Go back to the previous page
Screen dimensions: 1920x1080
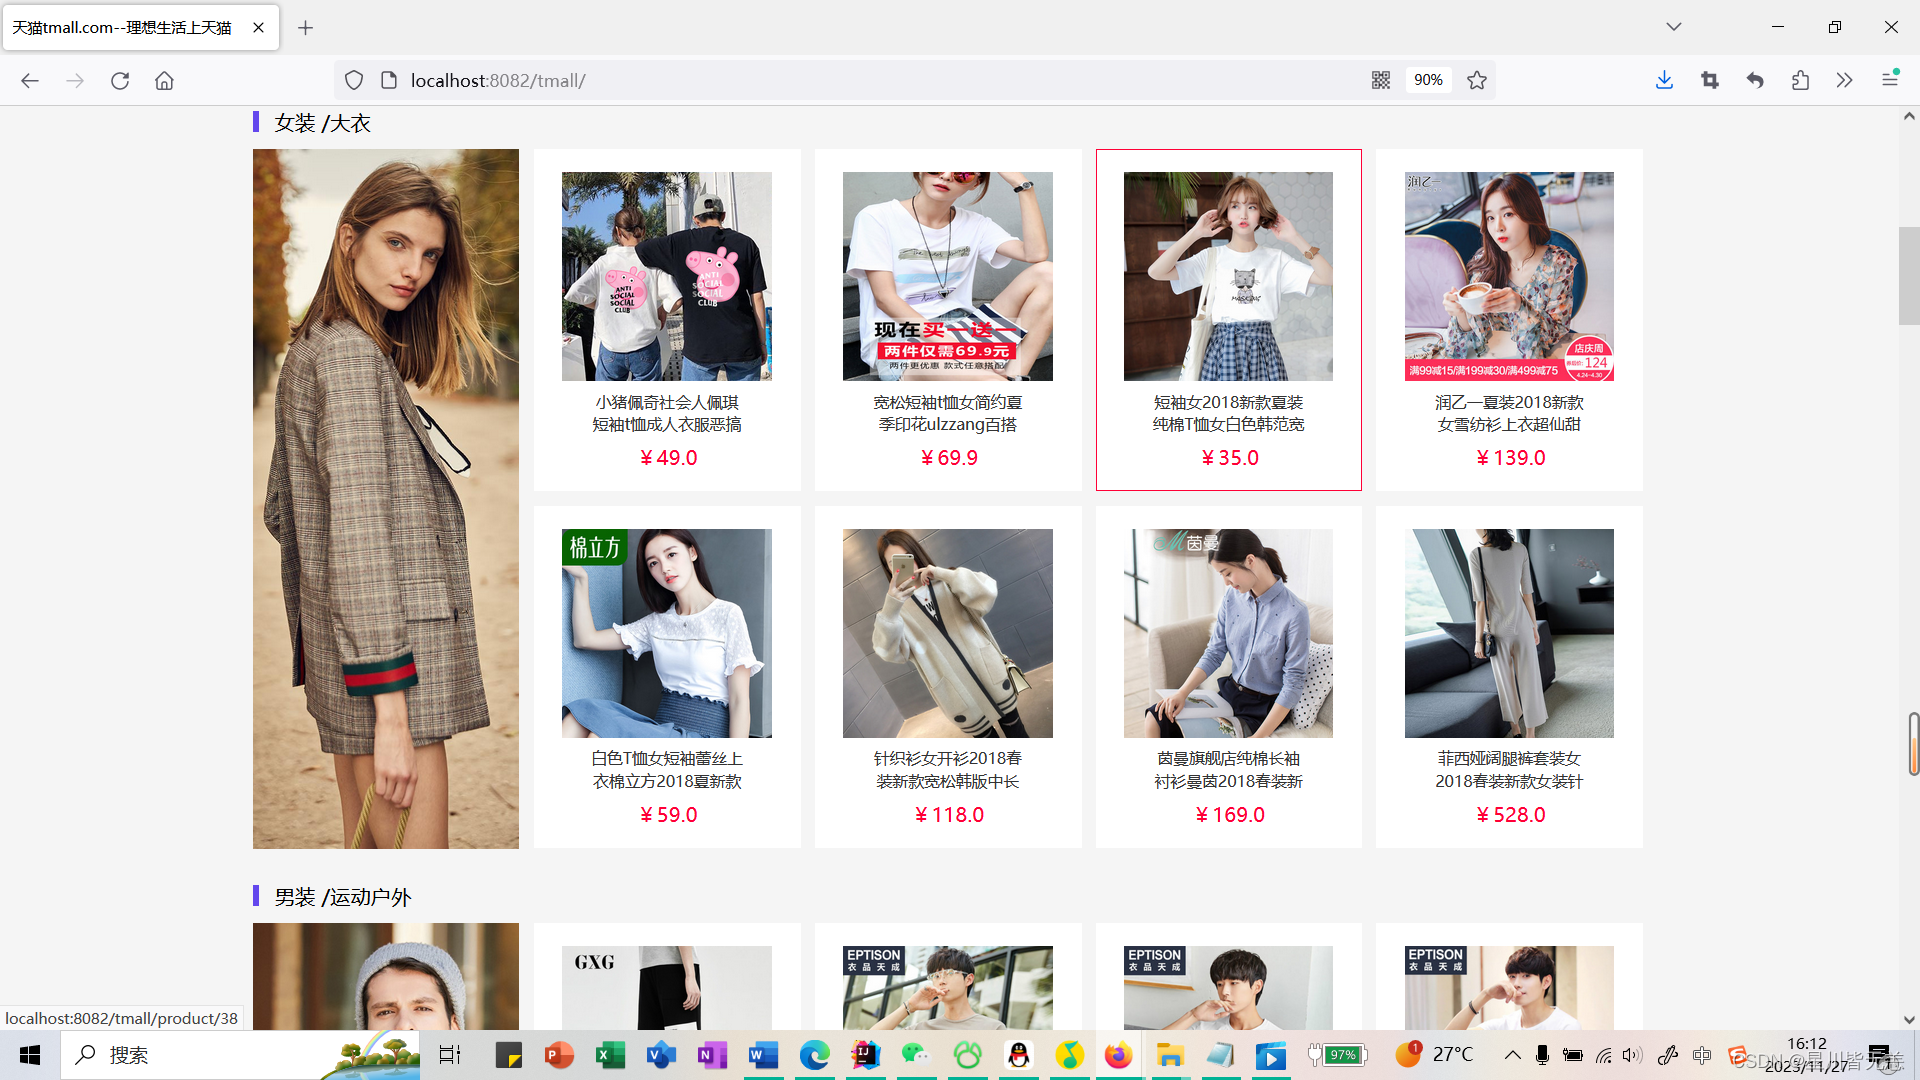point(30,80)
